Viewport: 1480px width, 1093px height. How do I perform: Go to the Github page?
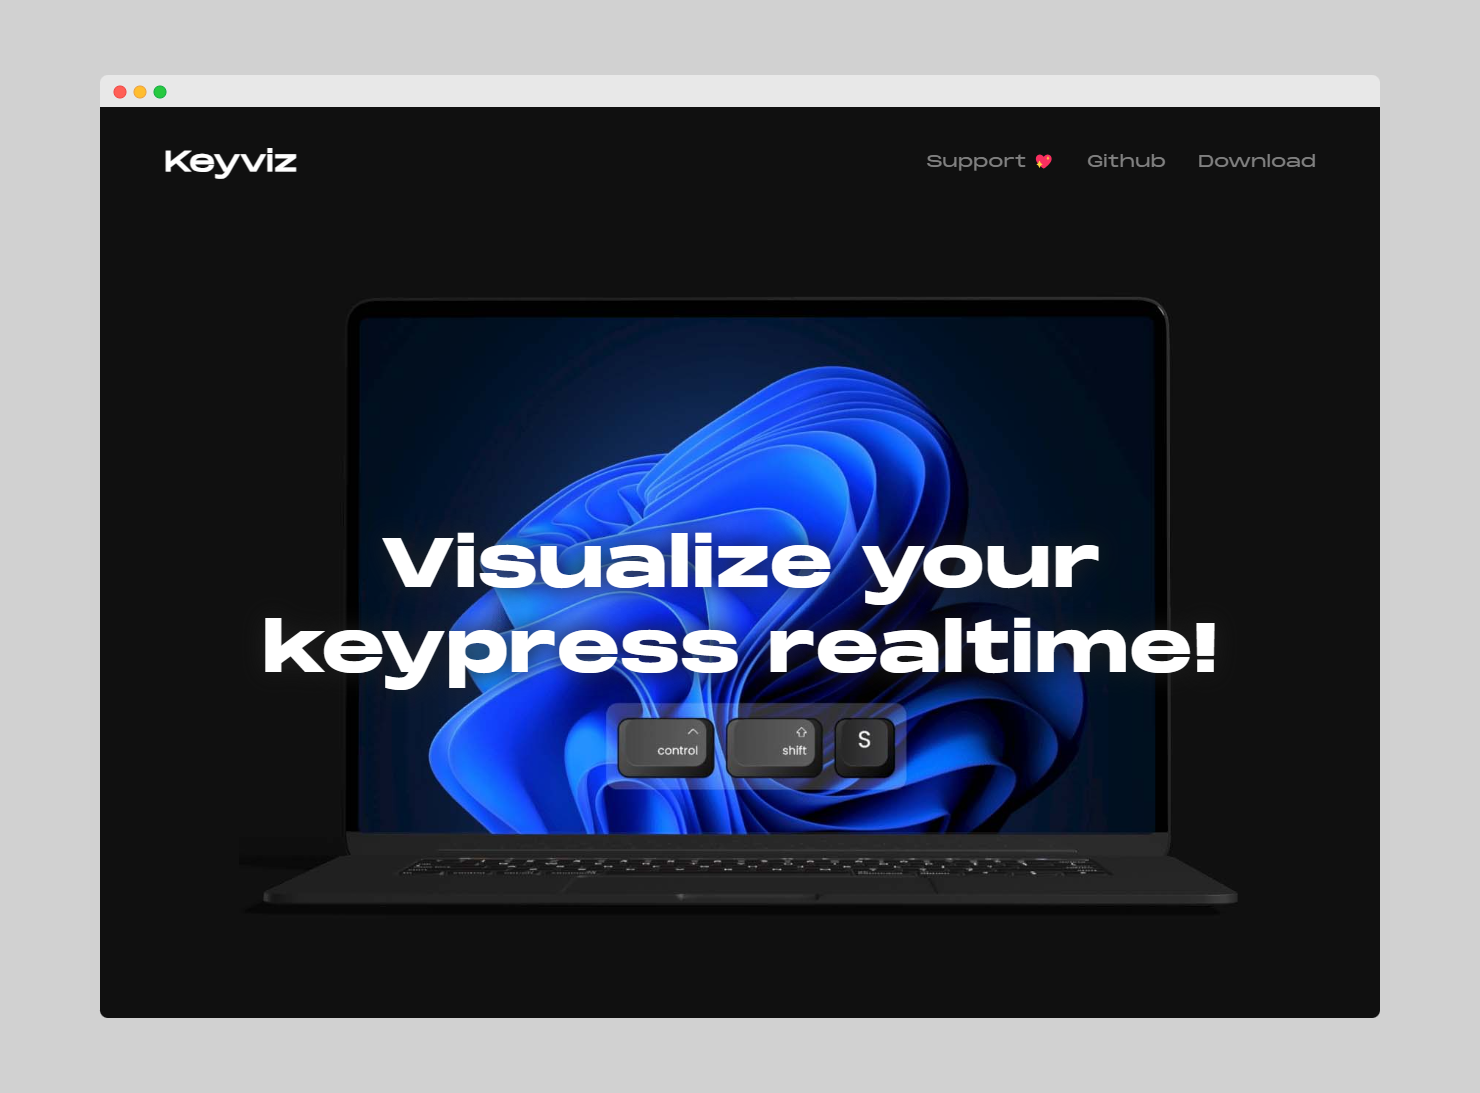1126,161
